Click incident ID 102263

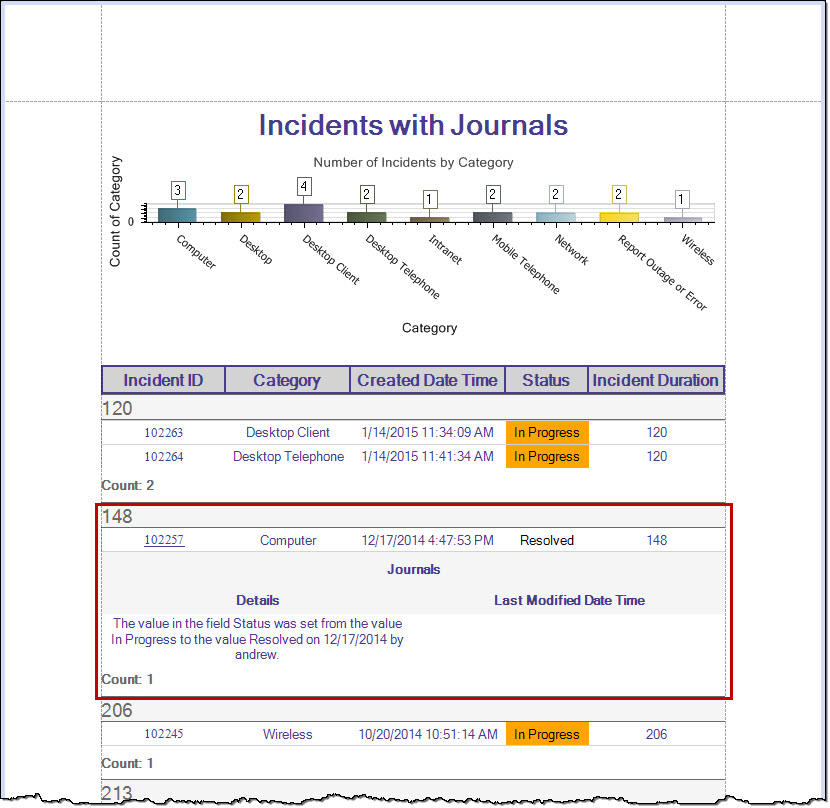[164, 433]
